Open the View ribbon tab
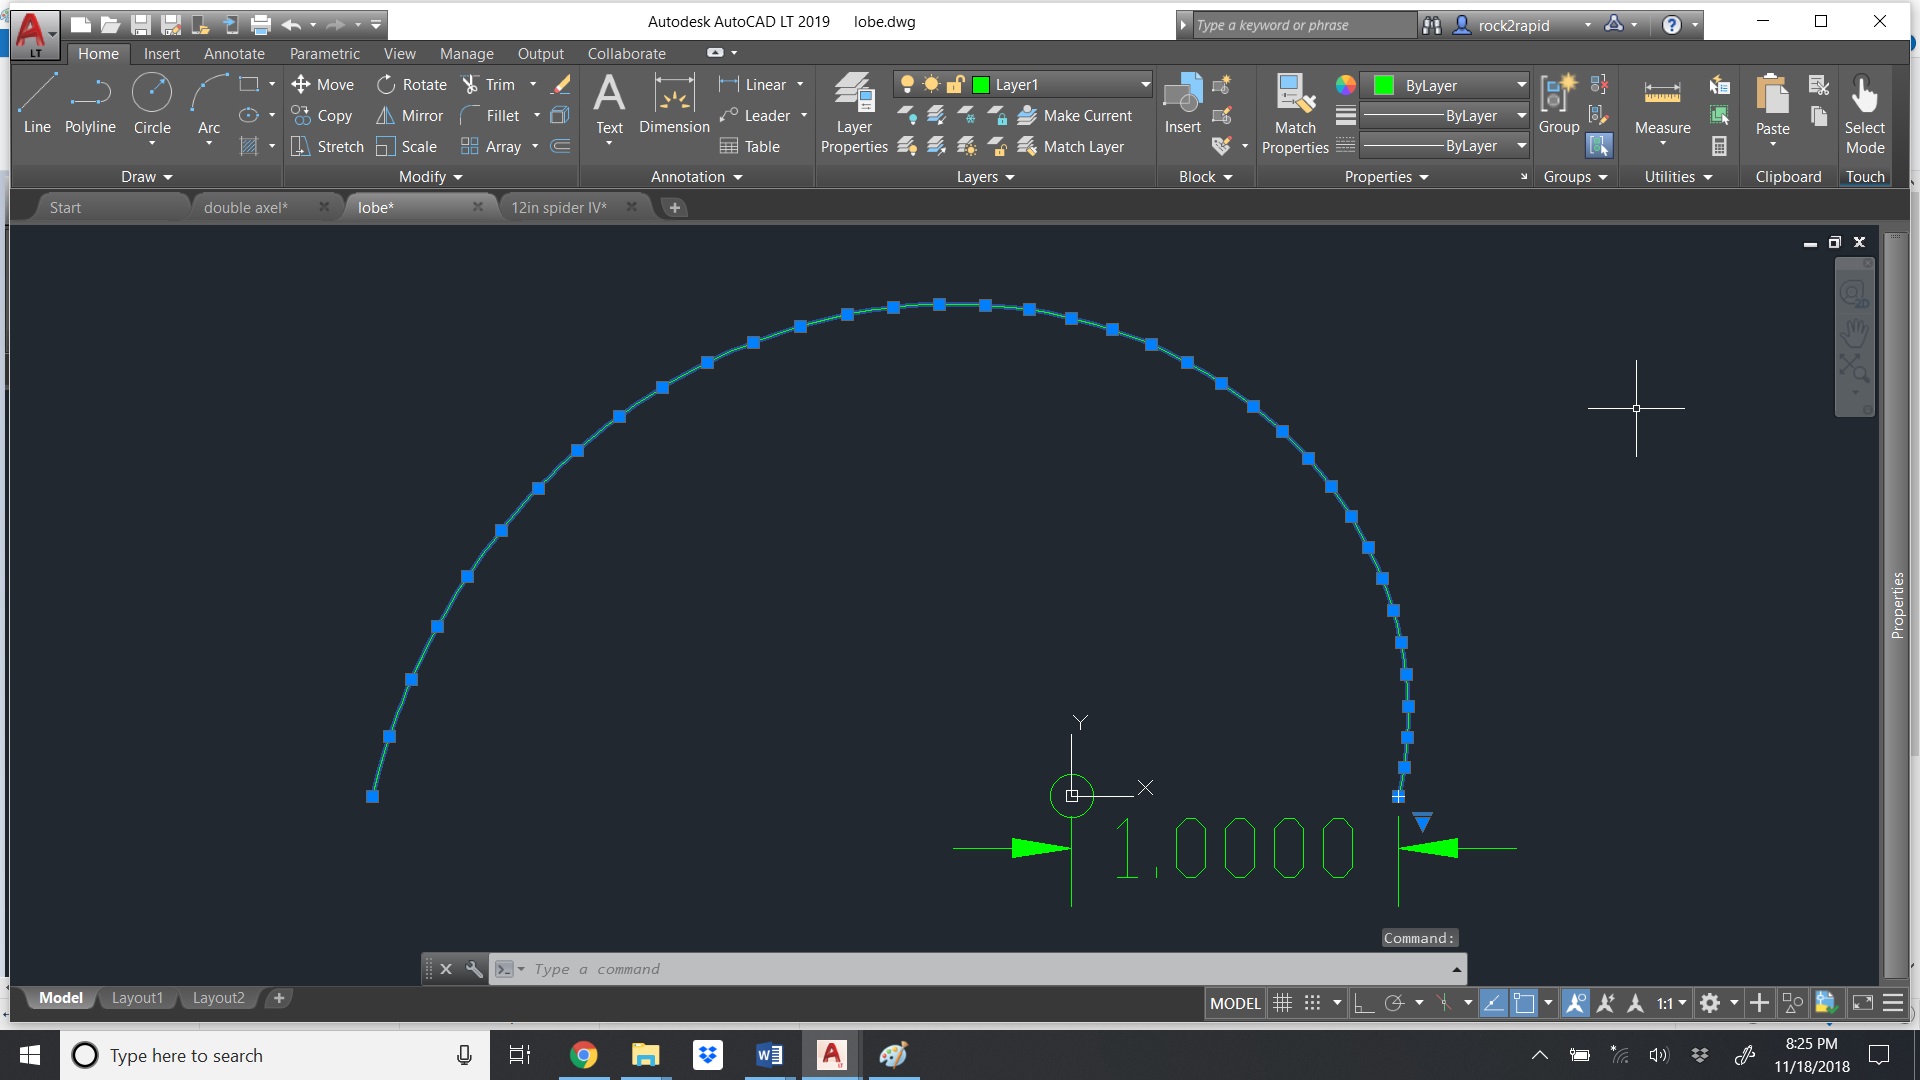The width and height of the screenshot is (1920, 1080). tap(399, 54)
